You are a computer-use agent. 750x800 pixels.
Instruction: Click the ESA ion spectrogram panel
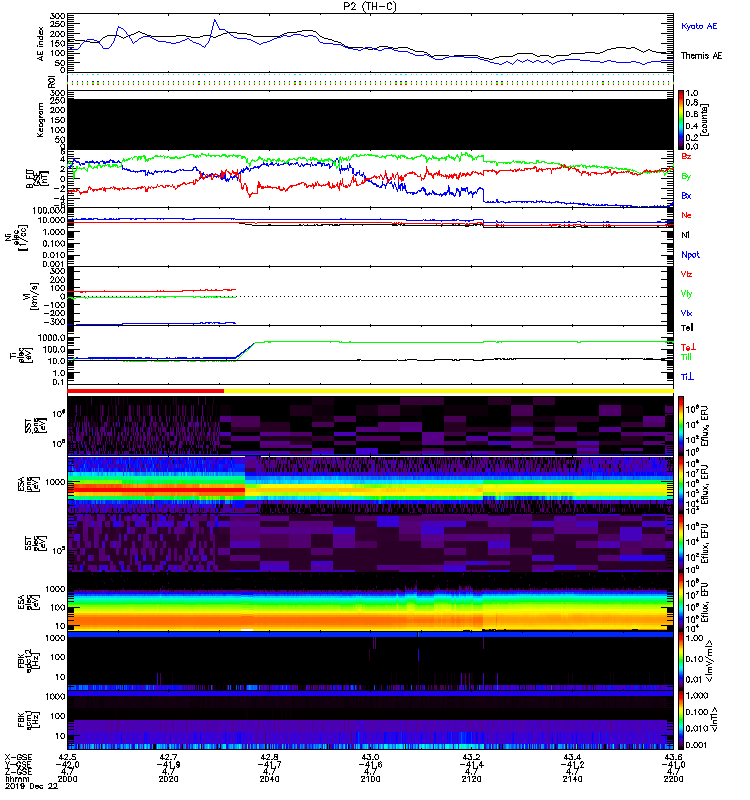370,484
